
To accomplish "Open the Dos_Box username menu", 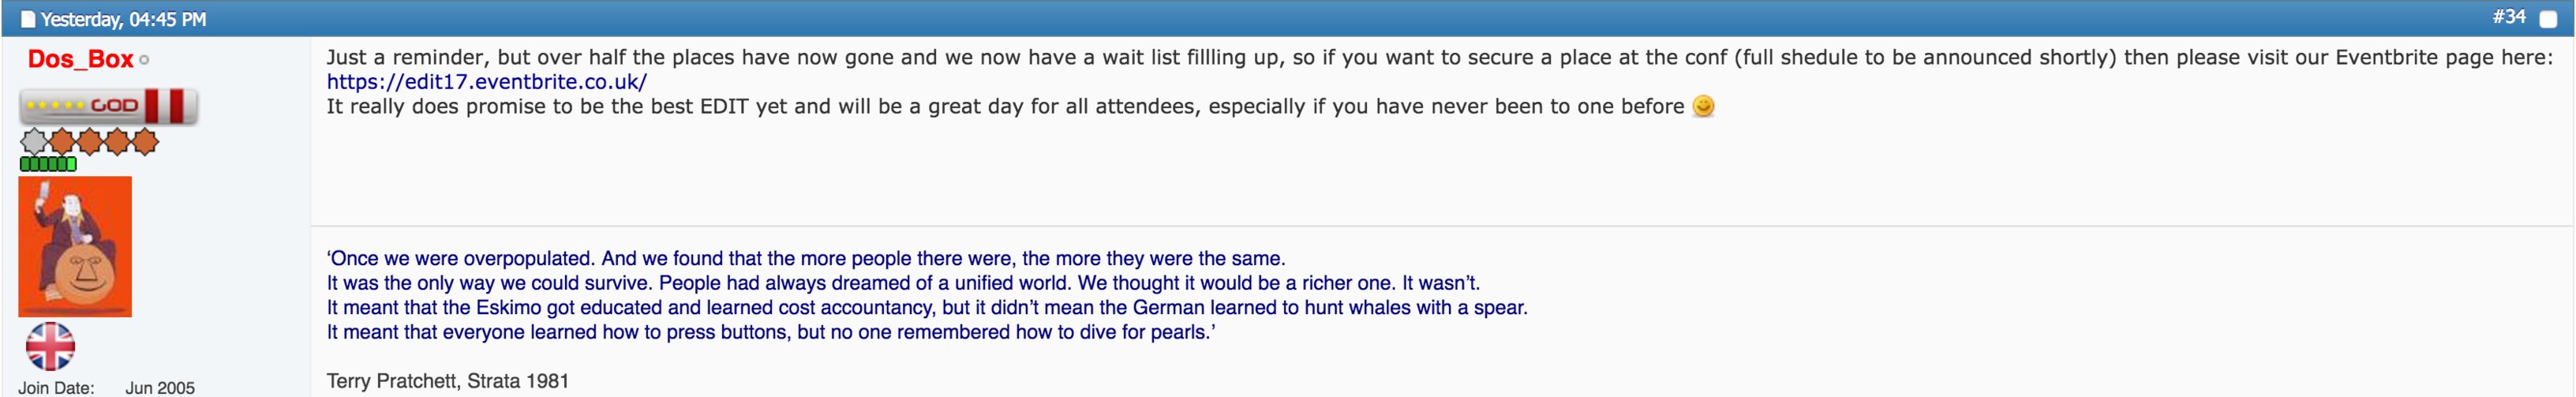I will point(80,59).
